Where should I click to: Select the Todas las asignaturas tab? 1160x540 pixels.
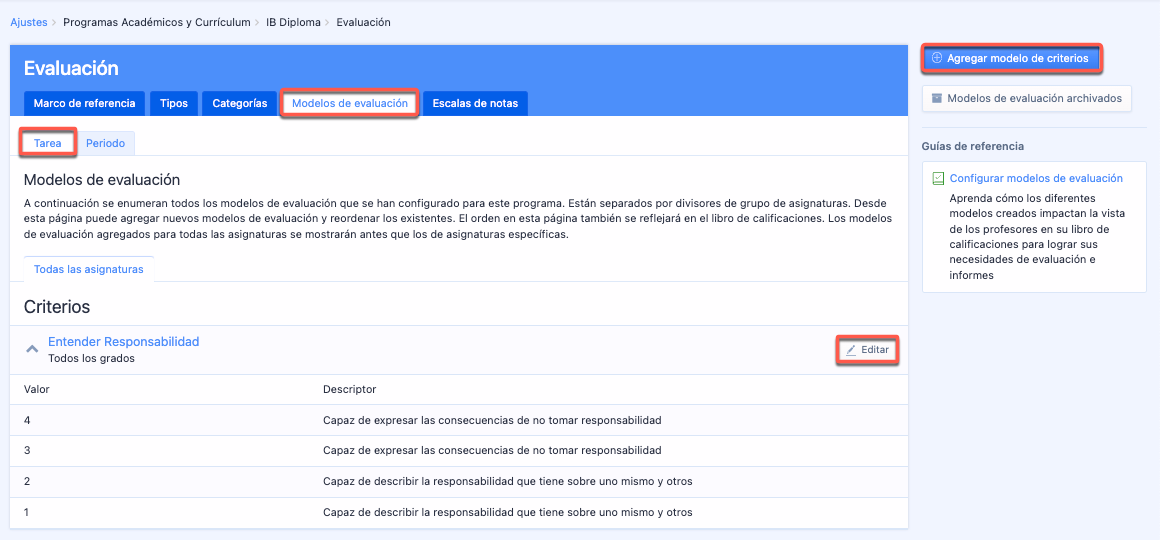[x=88, y=269]
